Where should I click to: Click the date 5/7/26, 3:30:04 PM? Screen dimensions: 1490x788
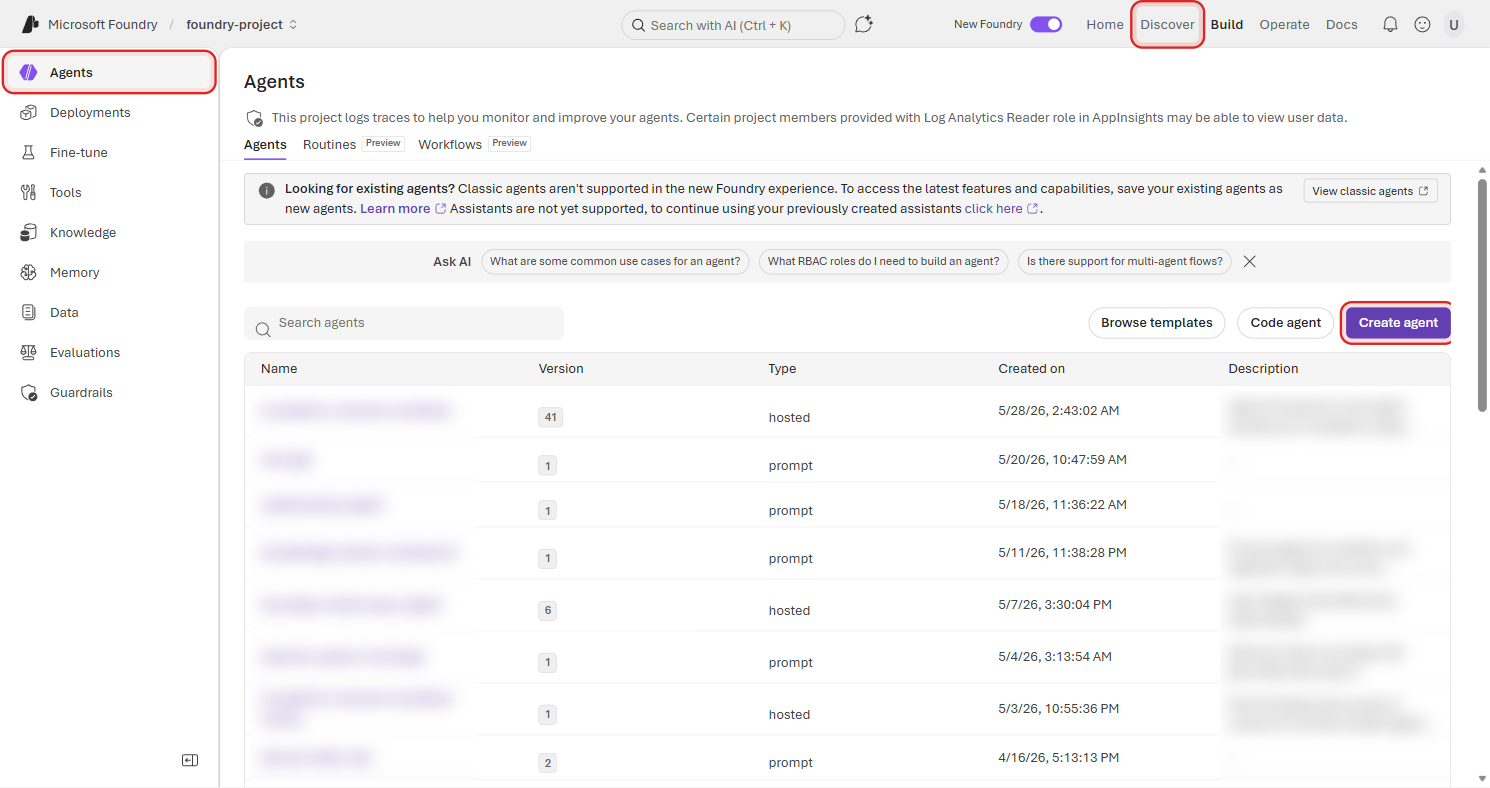click(x=1055, y=604)
